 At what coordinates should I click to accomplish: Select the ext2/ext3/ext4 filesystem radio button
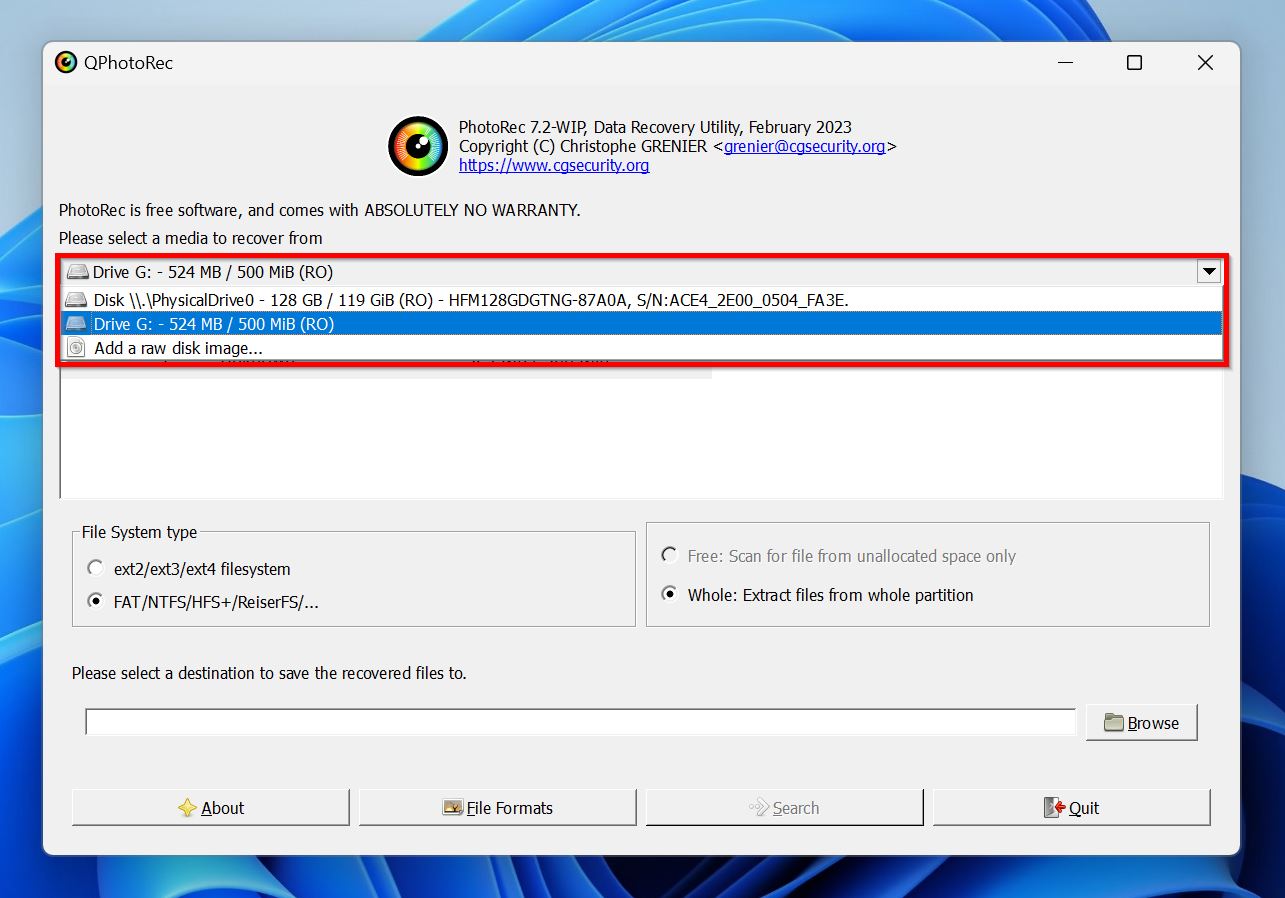pos(95,567)
